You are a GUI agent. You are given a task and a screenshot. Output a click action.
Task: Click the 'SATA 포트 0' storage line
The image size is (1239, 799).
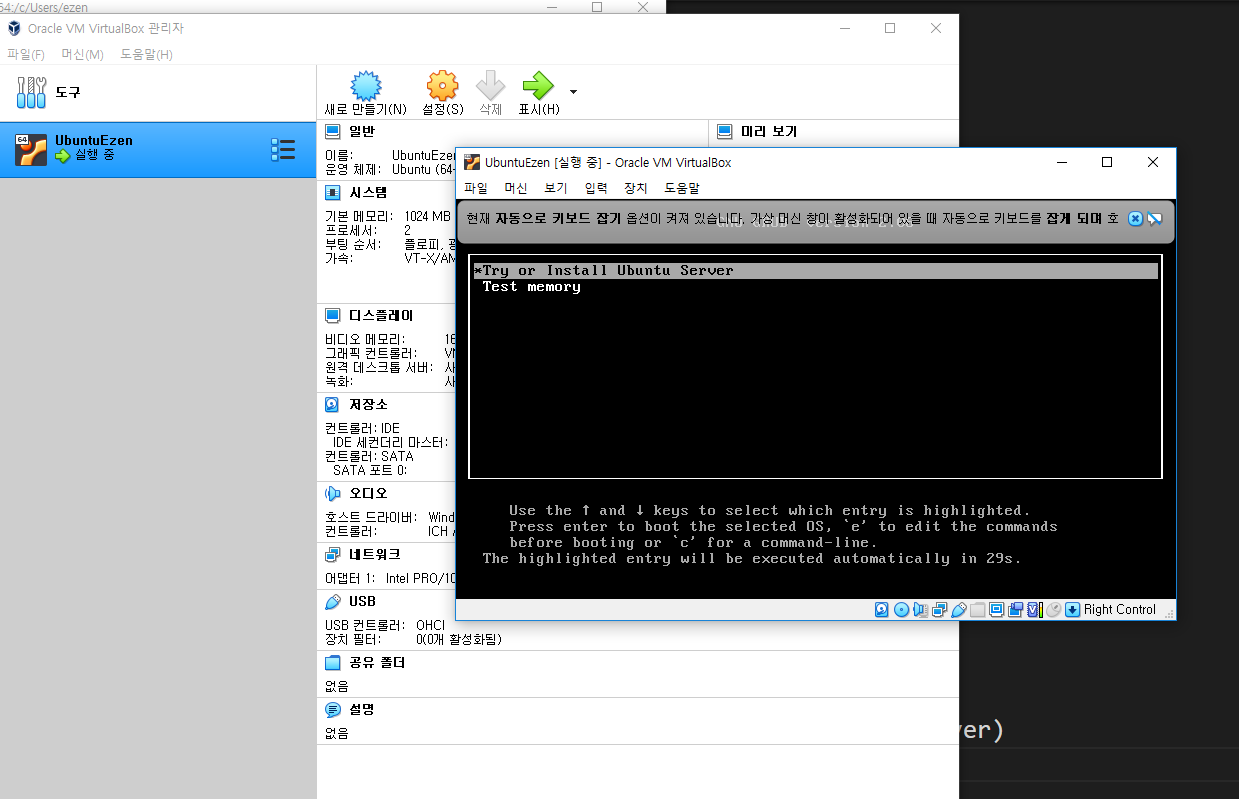370,470
